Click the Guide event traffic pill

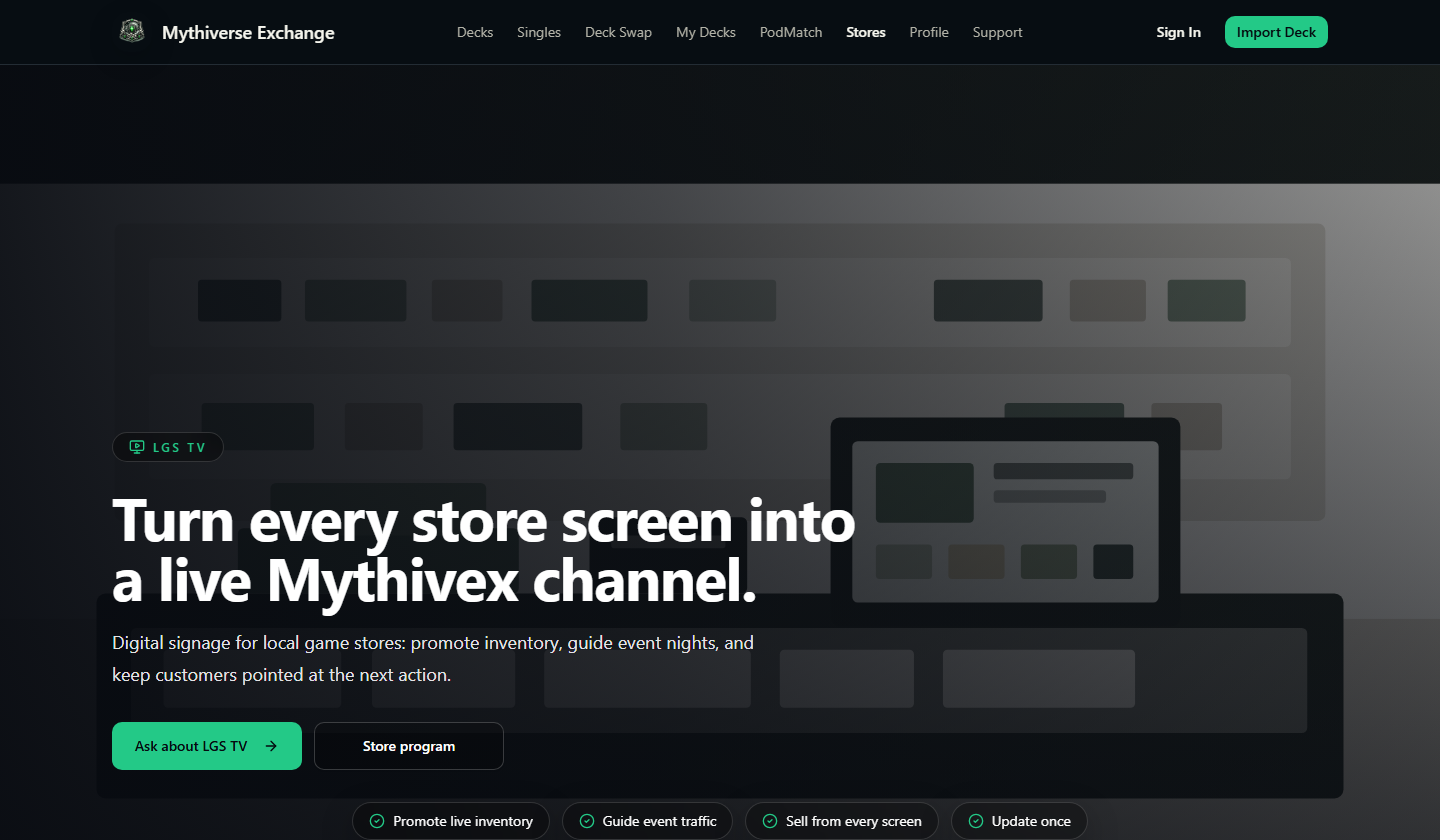647,821
